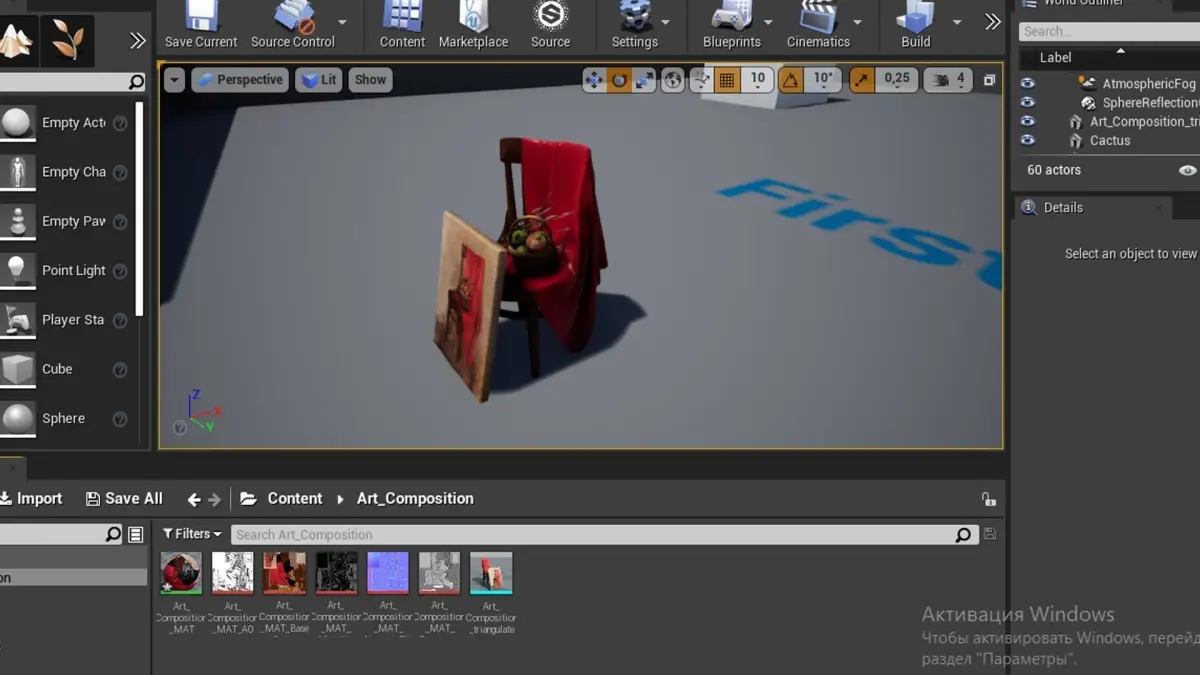Toggle visibility of Cactus actor
This screenshot has height=675, width=1200.
click(x=1027, y=140)
